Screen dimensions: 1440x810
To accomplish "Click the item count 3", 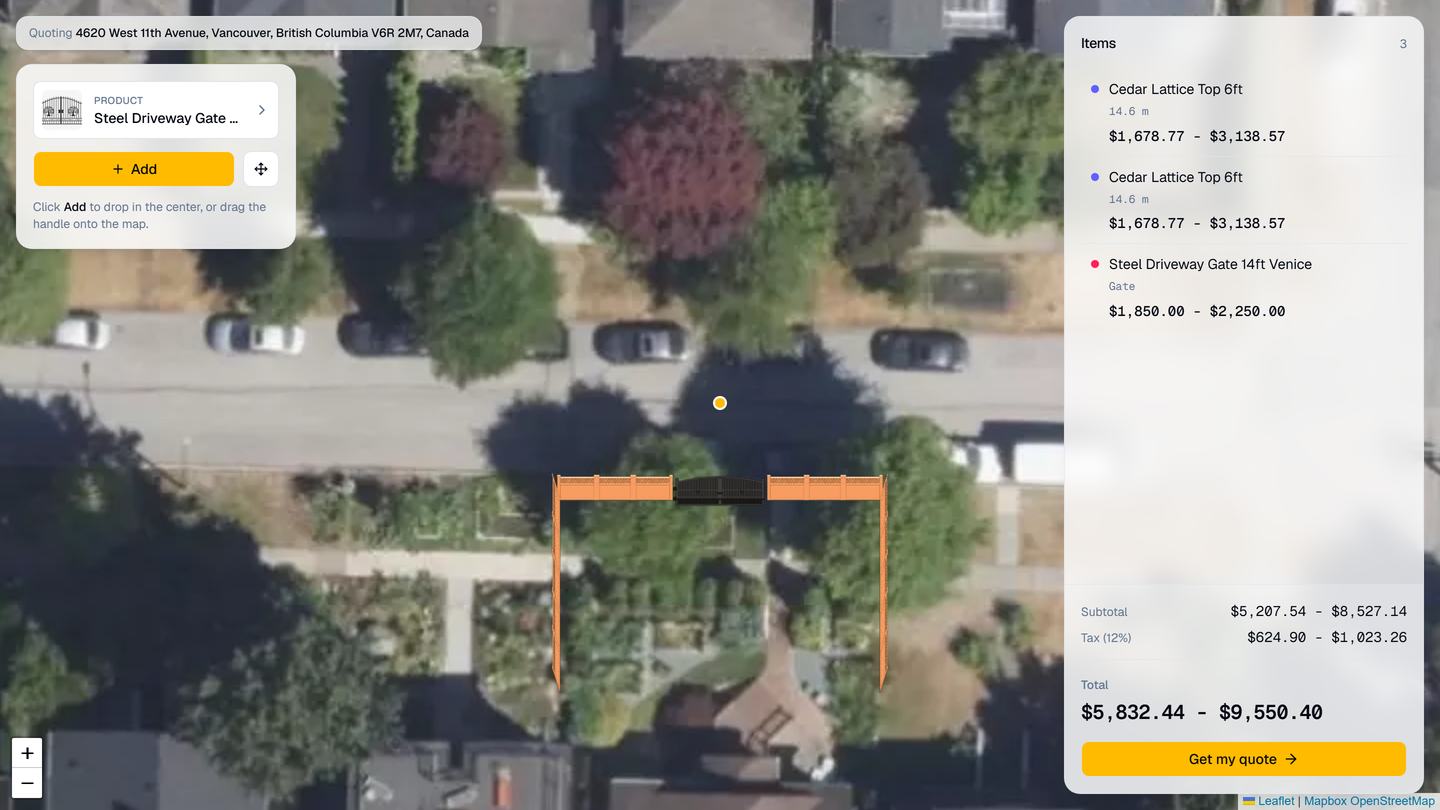I will click(1403, 44).
